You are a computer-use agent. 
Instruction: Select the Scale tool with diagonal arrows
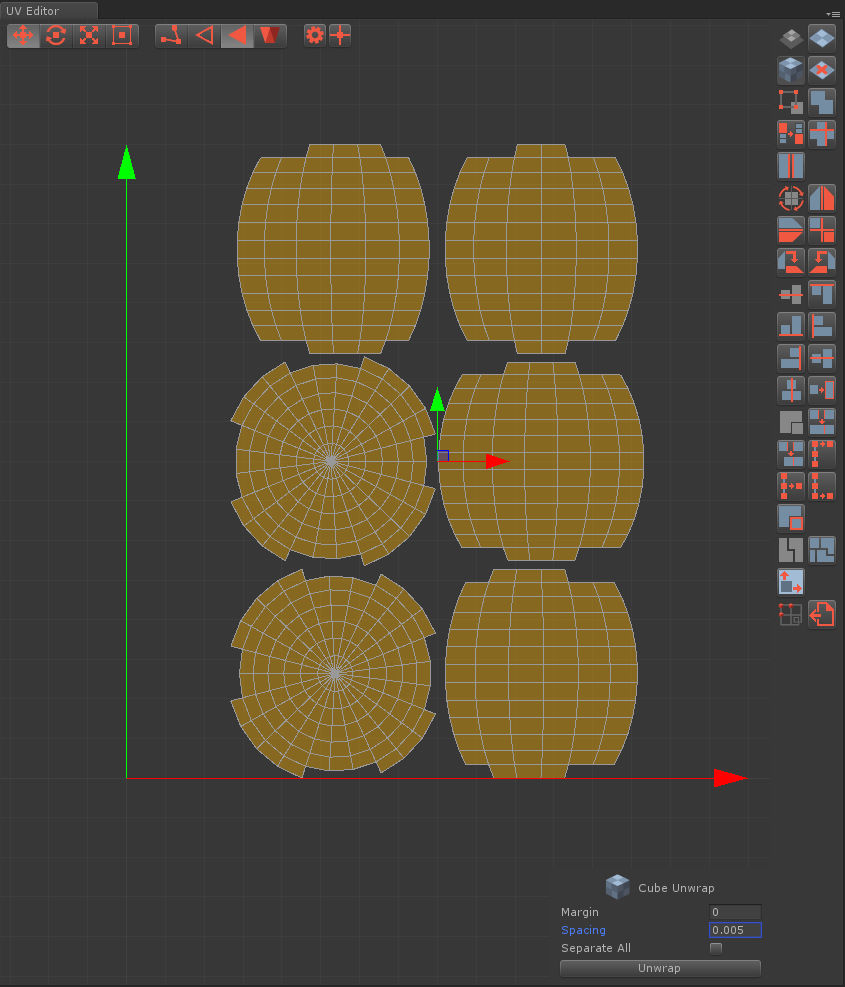coord(89,35)
